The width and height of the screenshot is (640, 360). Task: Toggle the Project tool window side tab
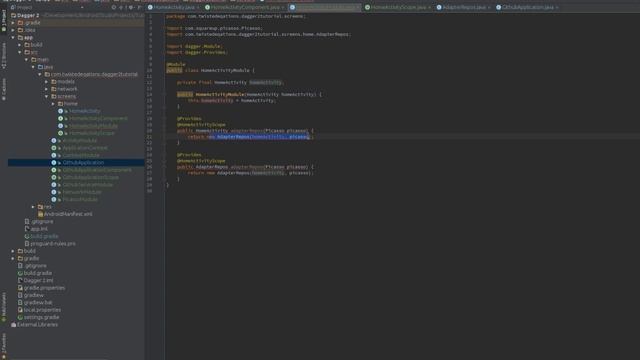pos(4,21)
